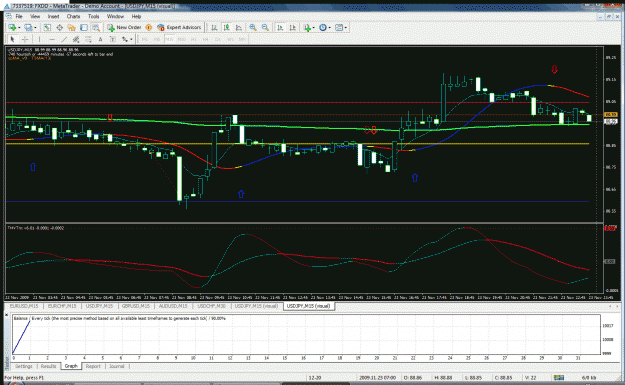
Task: Click the connection status indicator in status bar
Action: pyautogui.click(x=559, y=377)
